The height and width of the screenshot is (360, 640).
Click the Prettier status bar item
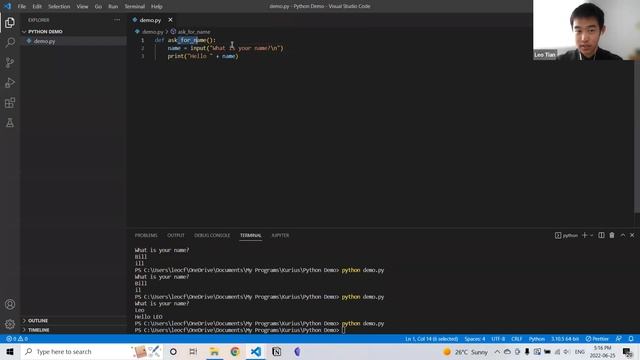[x=597, y=339]
